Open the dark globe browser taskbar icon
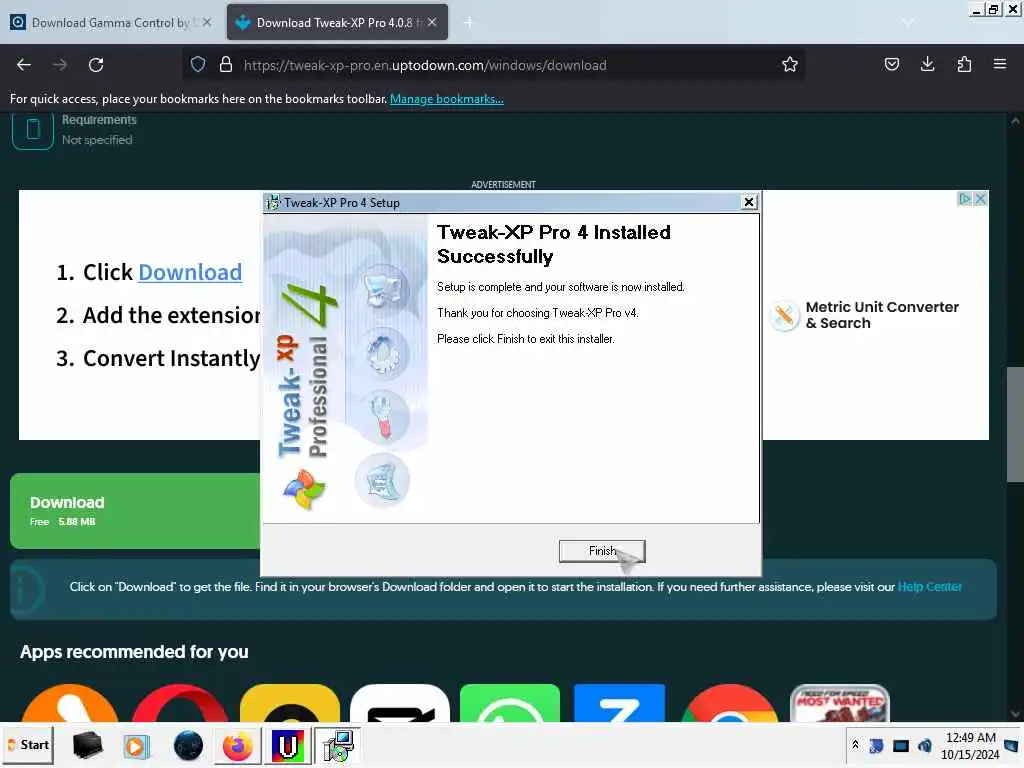The image size is (1024, 768). pyautogui.click(x=188, y=745)
